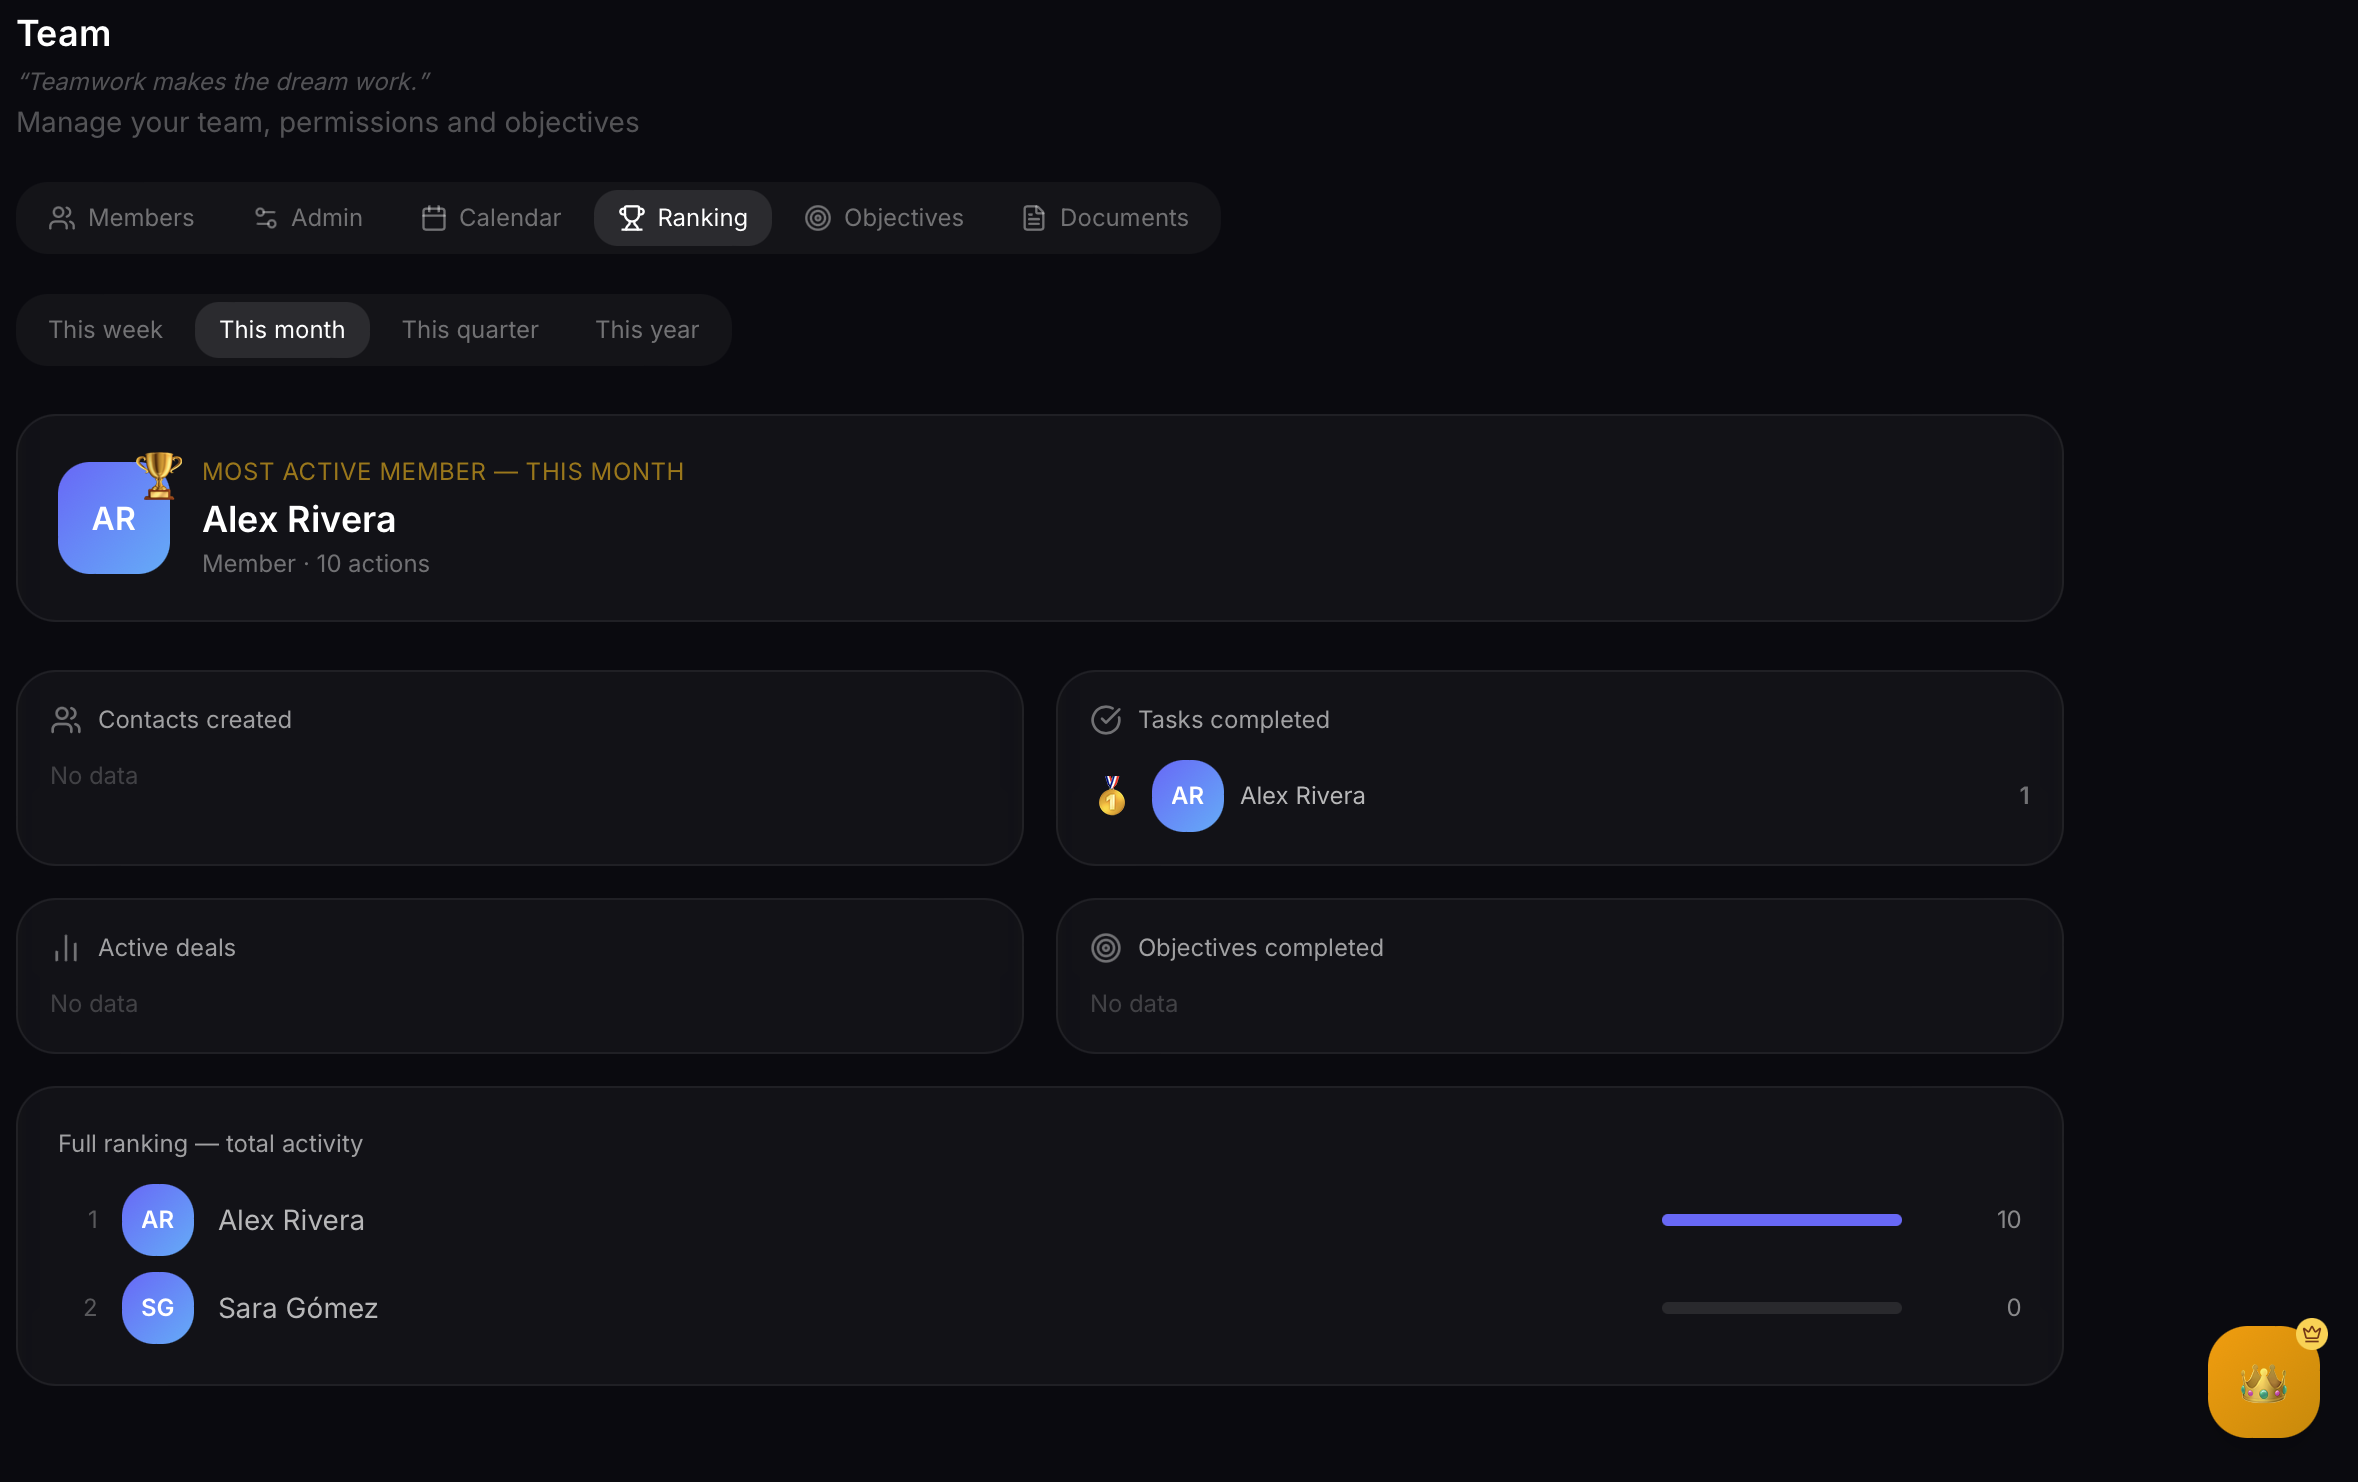Click the Alex Rivera heading in most active card
The image size is (2358, 1482).
point(299,520)
